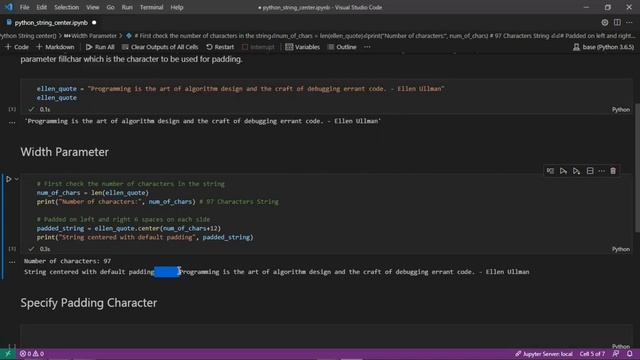640x360 pixels.
Task: Restart the notebook kernel
Action: 220,47
